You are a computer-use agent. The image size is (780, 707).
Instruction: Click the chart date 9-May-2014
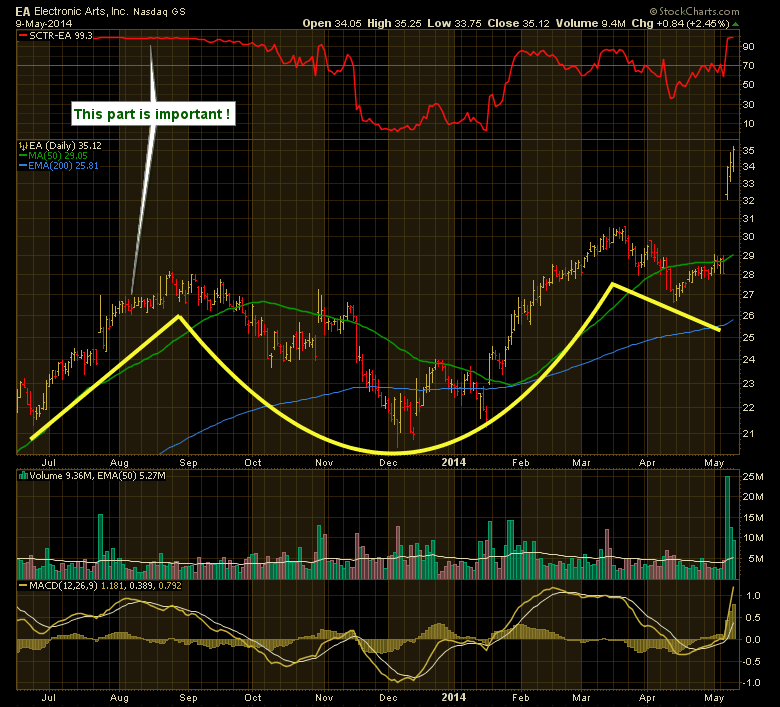pos(44,23)
